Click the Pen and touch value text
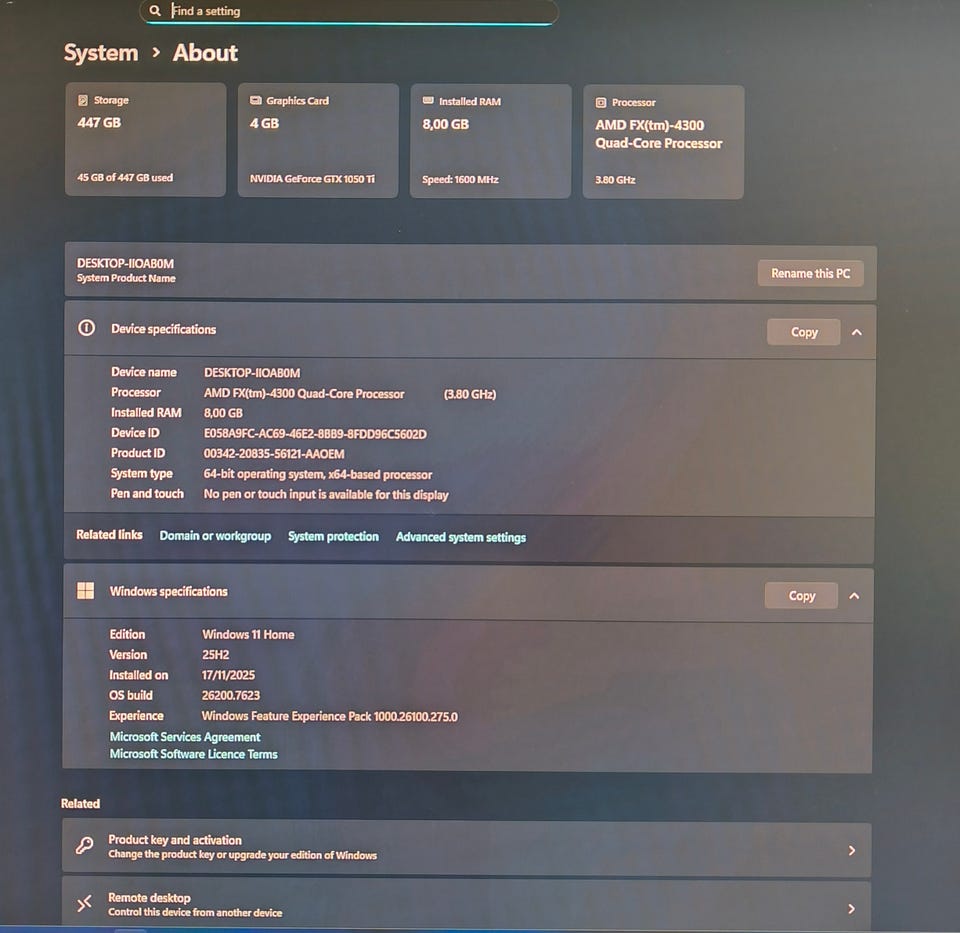960x933 pixels. pos(326,494)
